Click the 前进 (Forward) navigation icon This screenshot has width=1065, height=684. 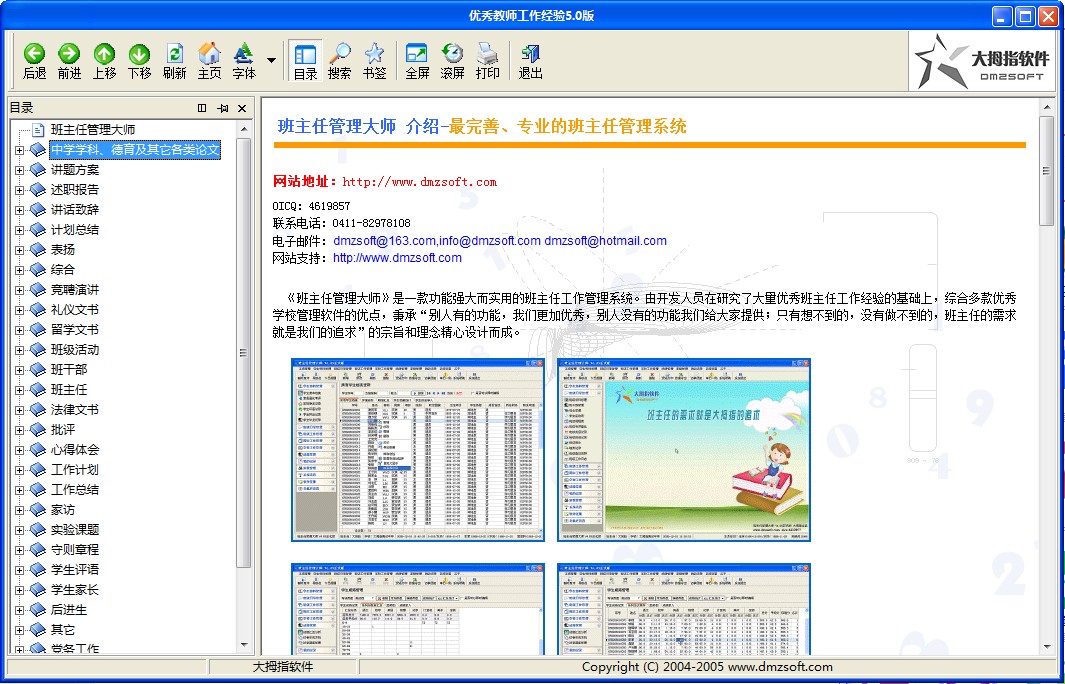(x=69, y=60)
